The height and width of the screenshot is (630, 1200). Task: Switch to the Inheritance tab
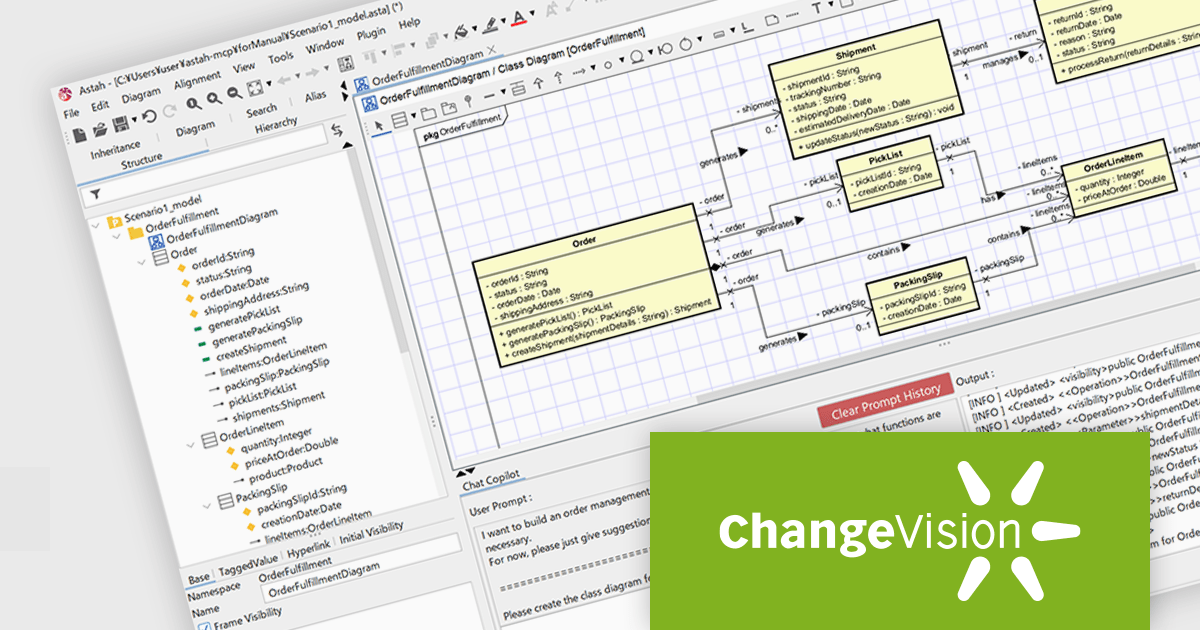click(115, 150)
